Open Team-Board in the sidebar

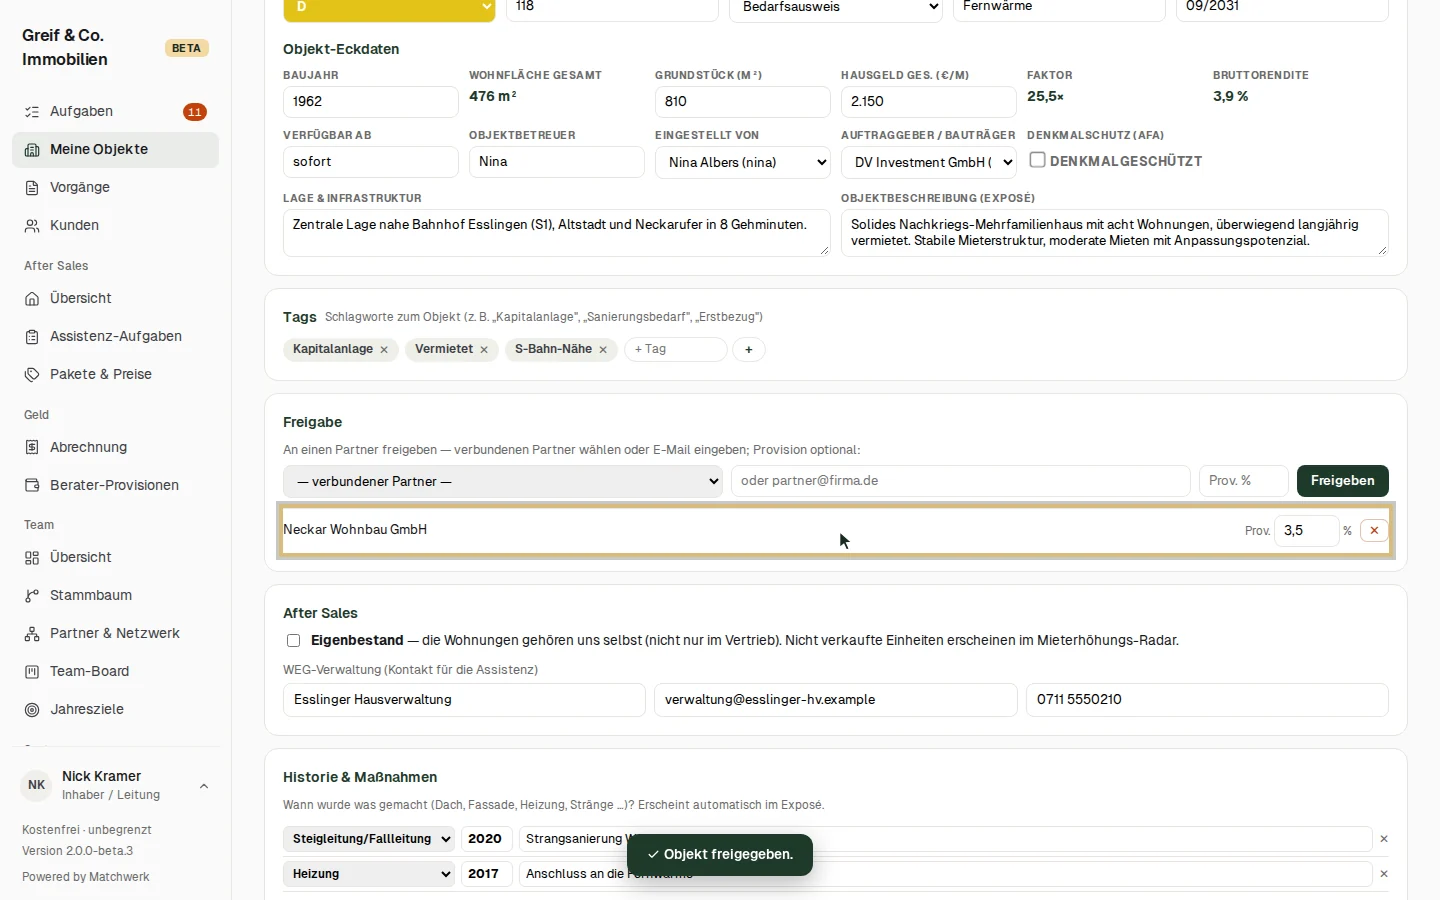[115, 672]
